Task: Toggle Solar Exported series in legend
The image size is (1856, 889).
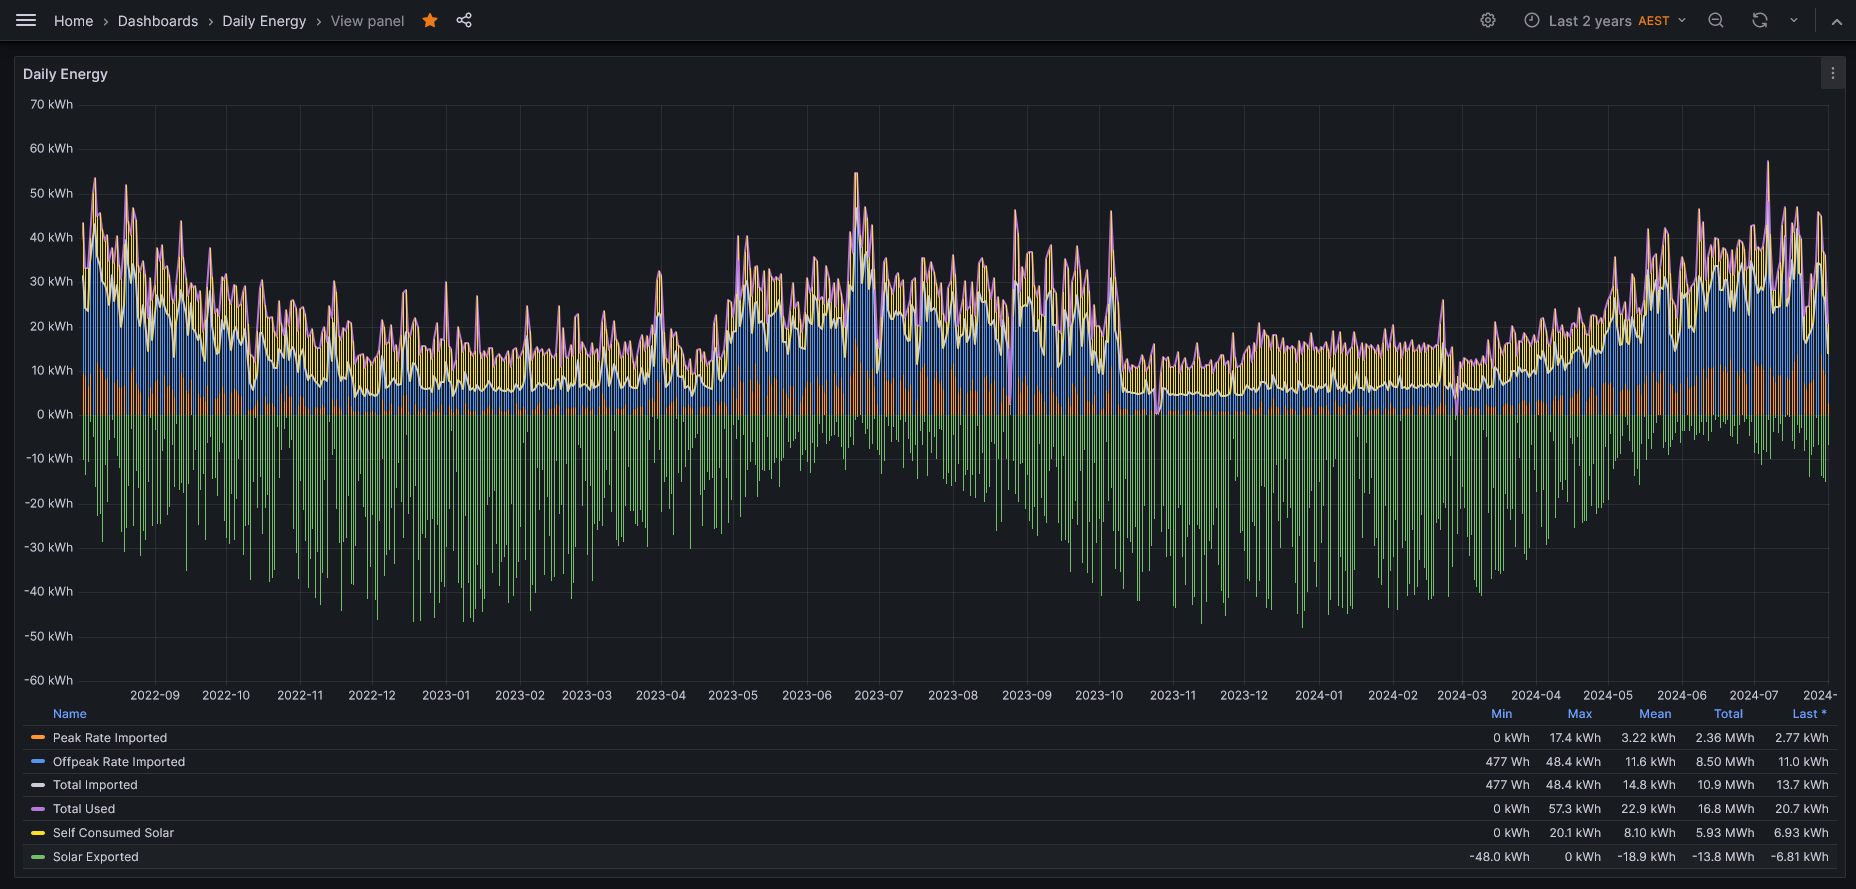Action: coord(96,857)
